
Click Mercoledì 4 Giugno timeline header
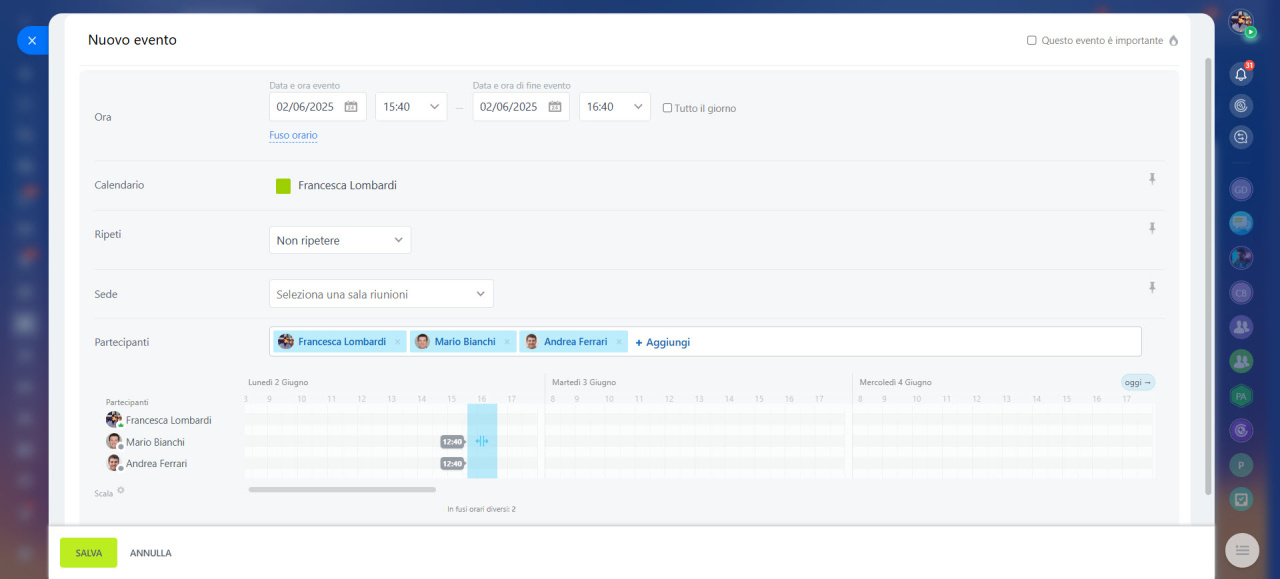896,382
